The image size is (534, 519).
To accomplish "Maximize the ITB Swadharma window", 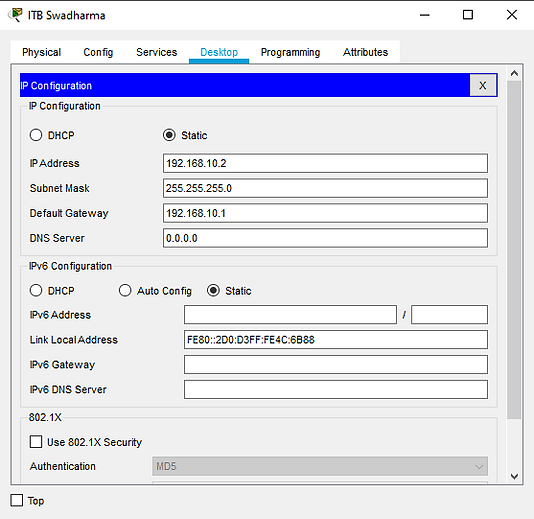I will click(468, 15).
